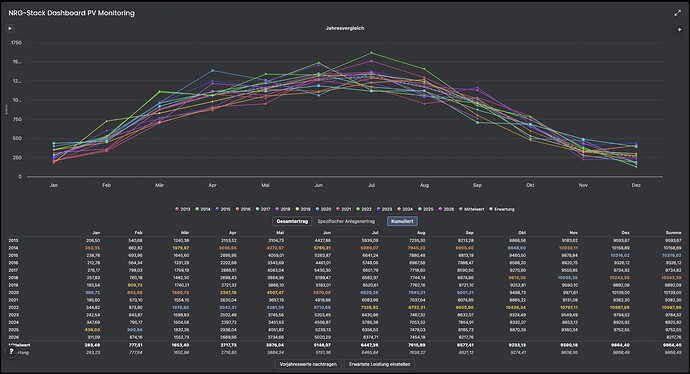This screenshot has width=690, height=374.
Task: Toggle the 2013 series in the legend
Action: pos(183,209)
